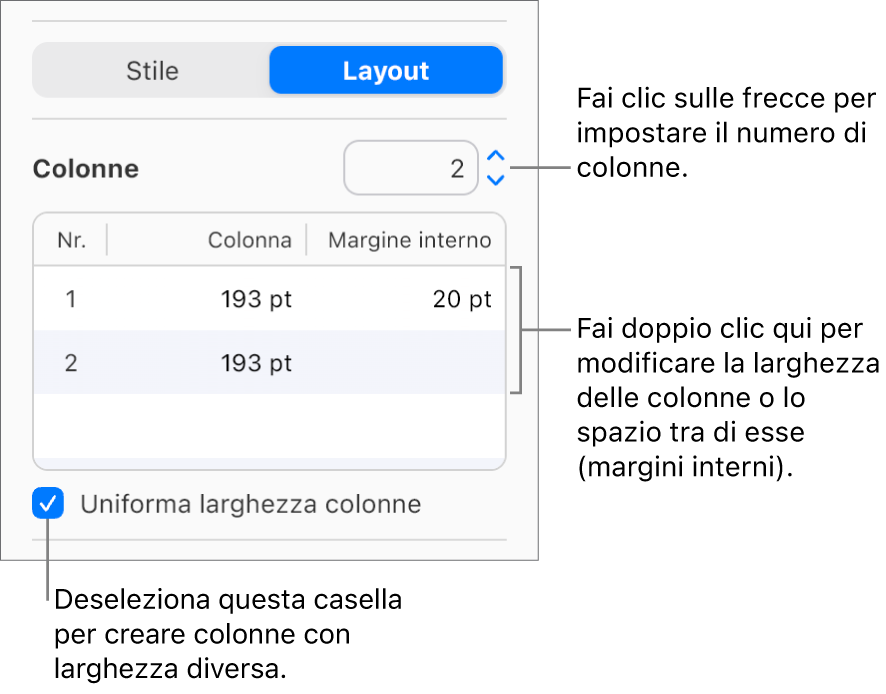Click the Colonna table header
886x694 pixels.
click(249, 240)
